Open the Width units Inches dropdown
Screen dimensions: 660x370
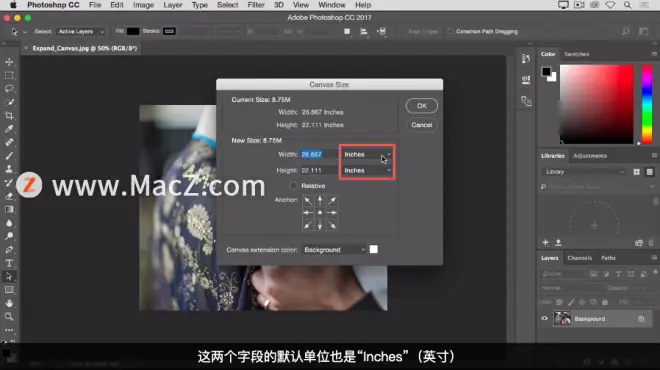click(367, 154)
